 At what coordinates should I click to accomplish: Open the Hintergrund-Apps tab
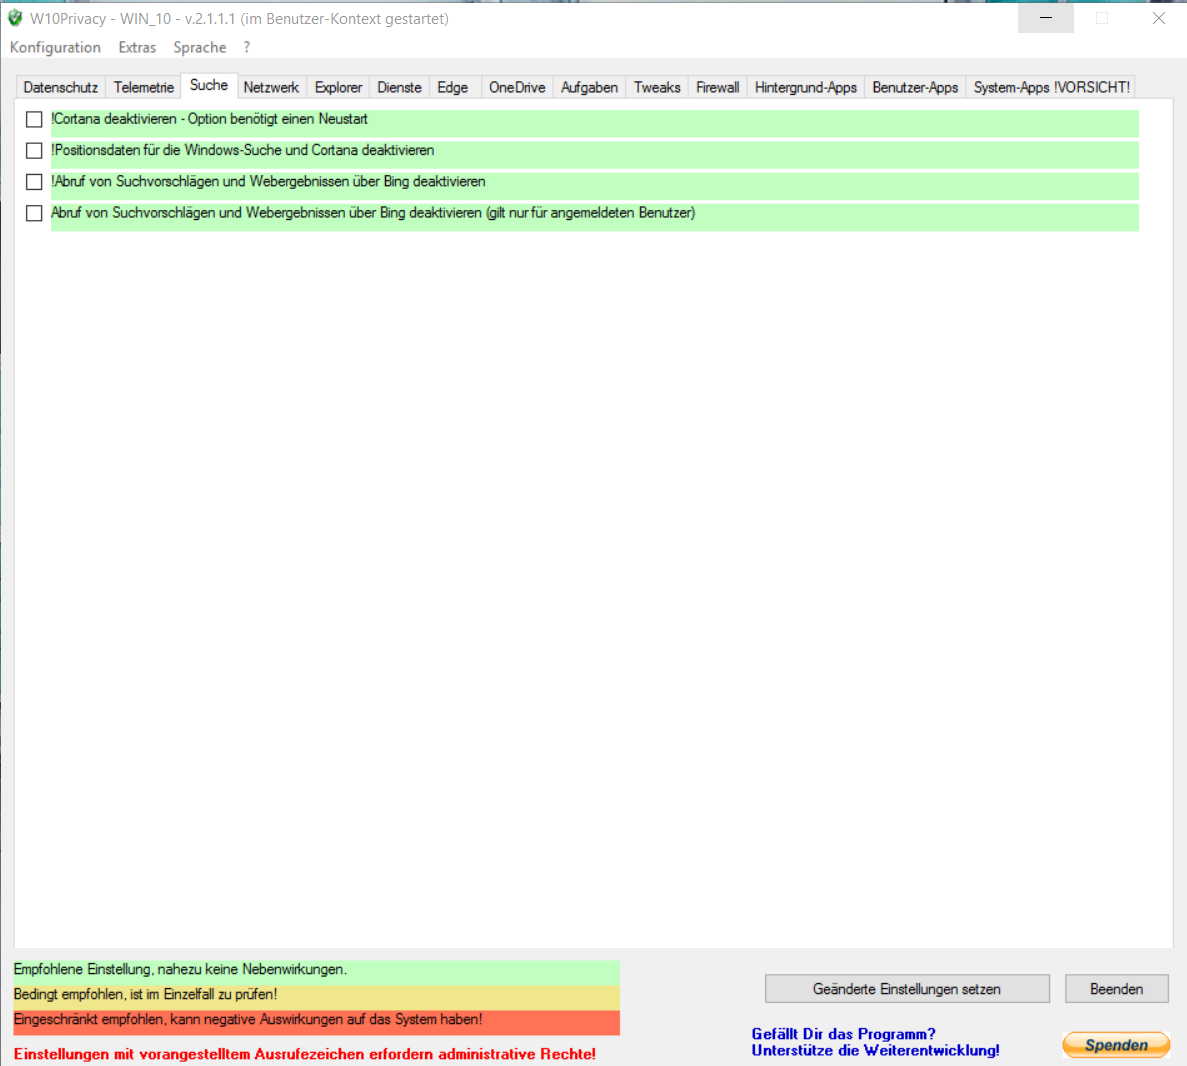tap(805, 87)
